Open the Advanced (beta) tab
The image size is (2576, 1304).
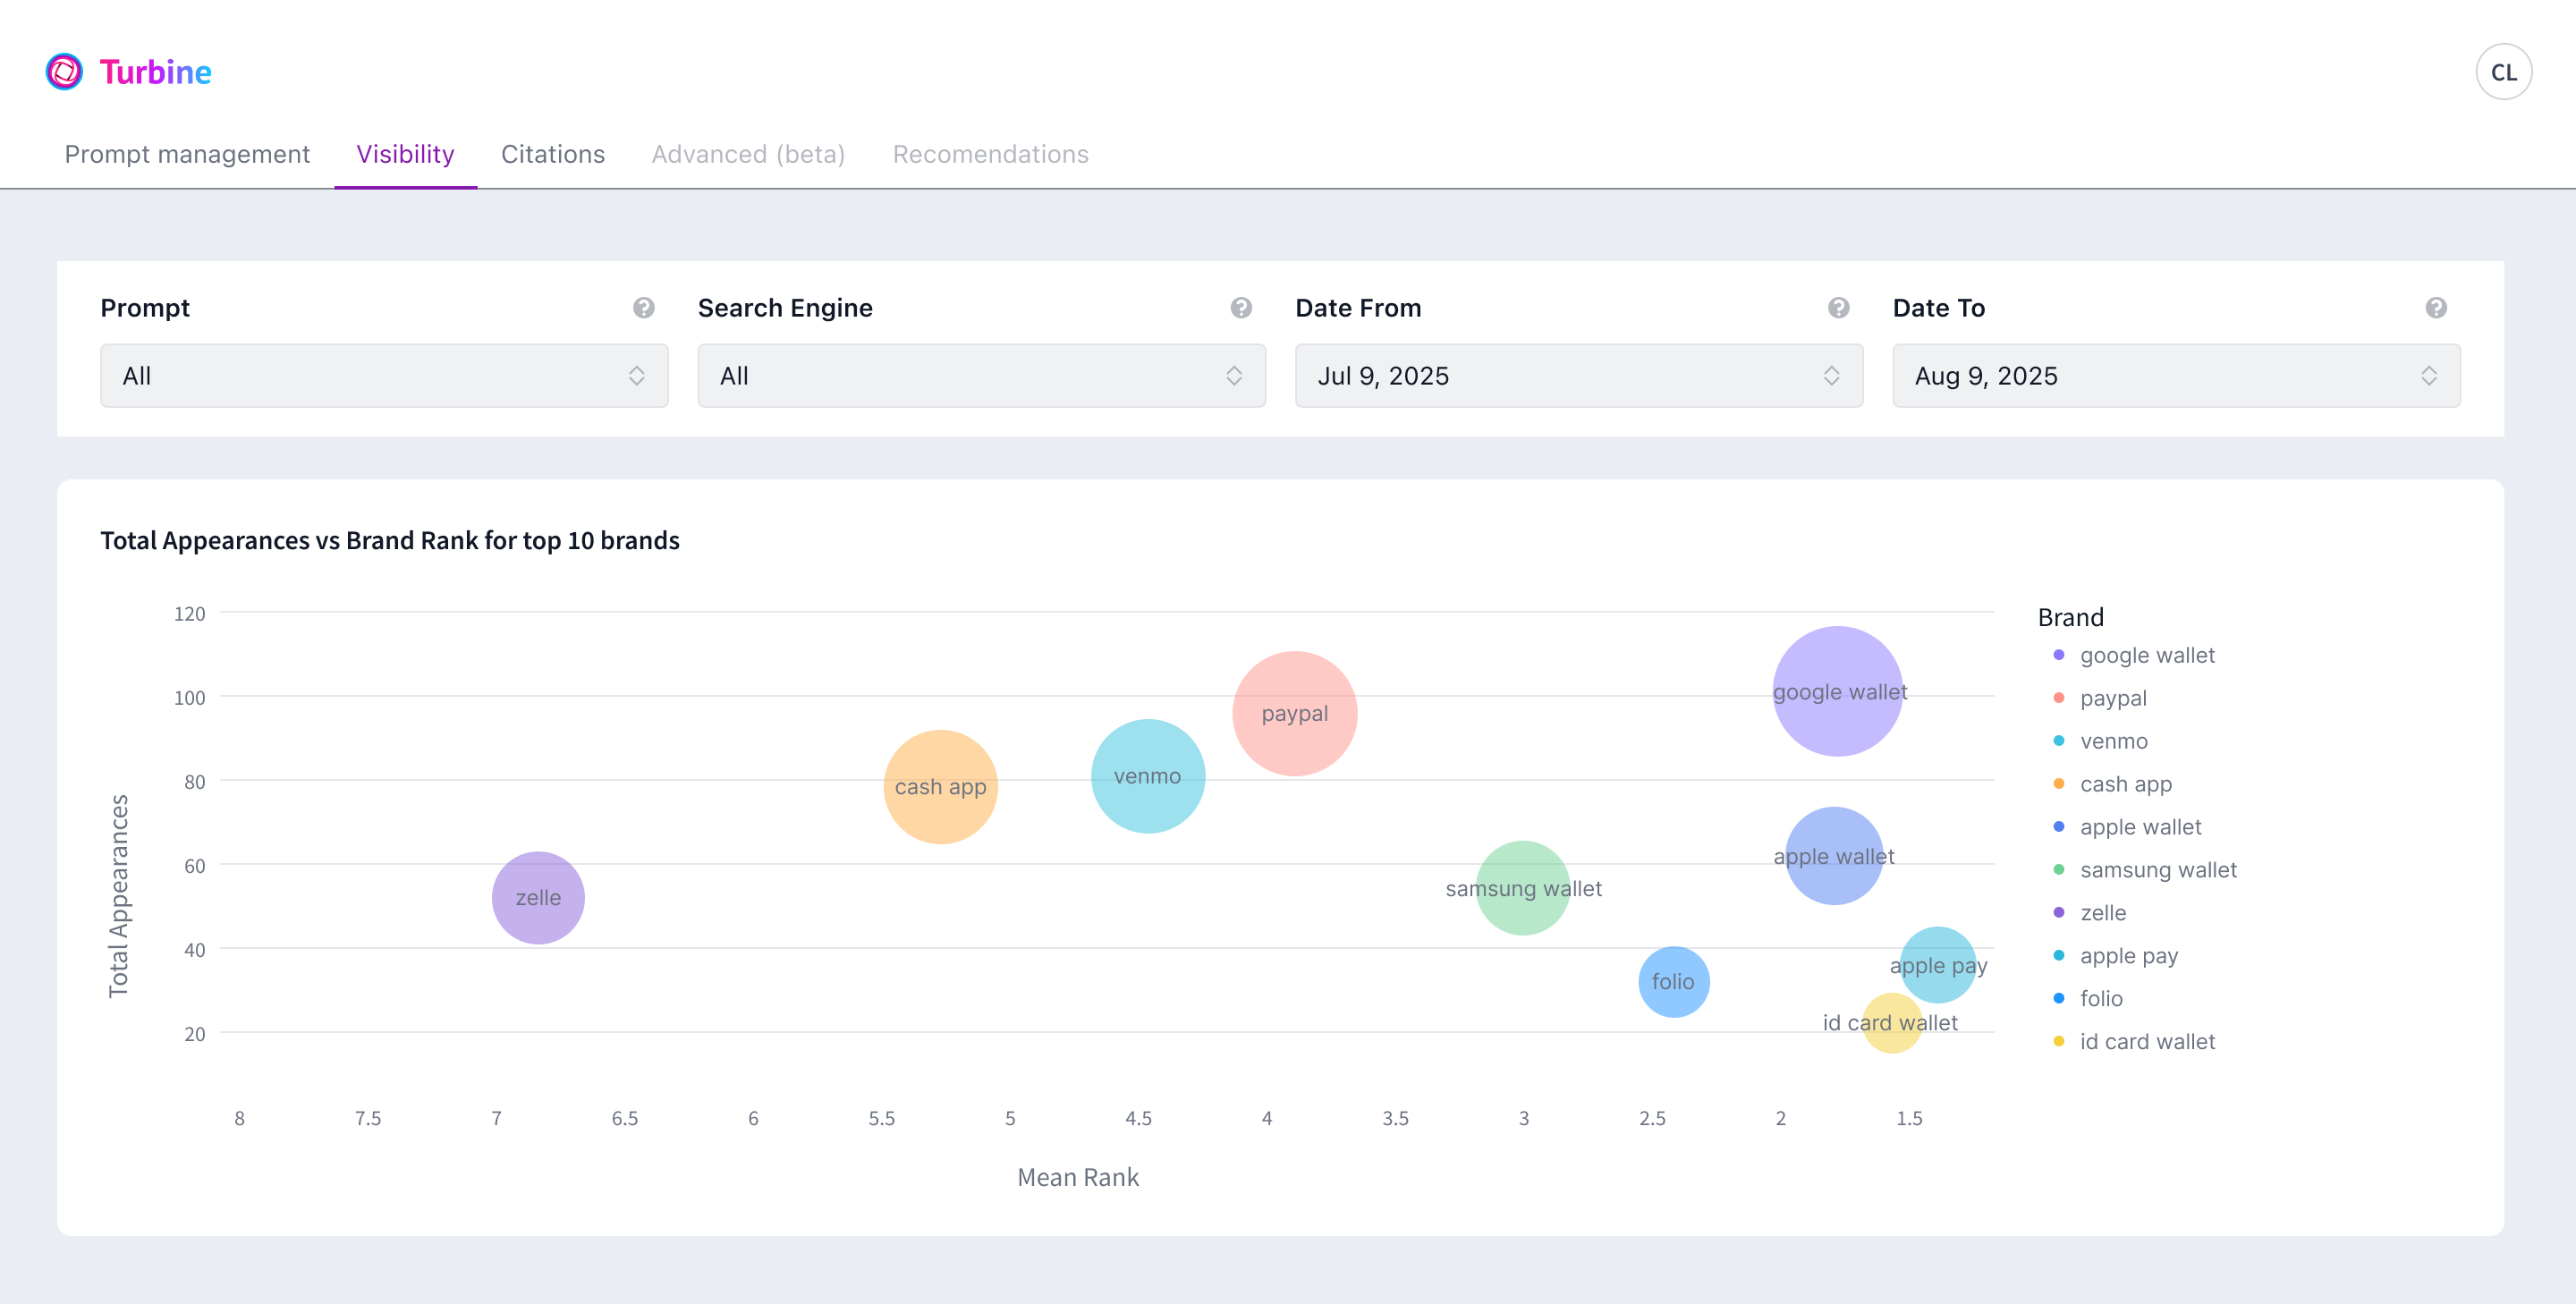coord(748,154)
